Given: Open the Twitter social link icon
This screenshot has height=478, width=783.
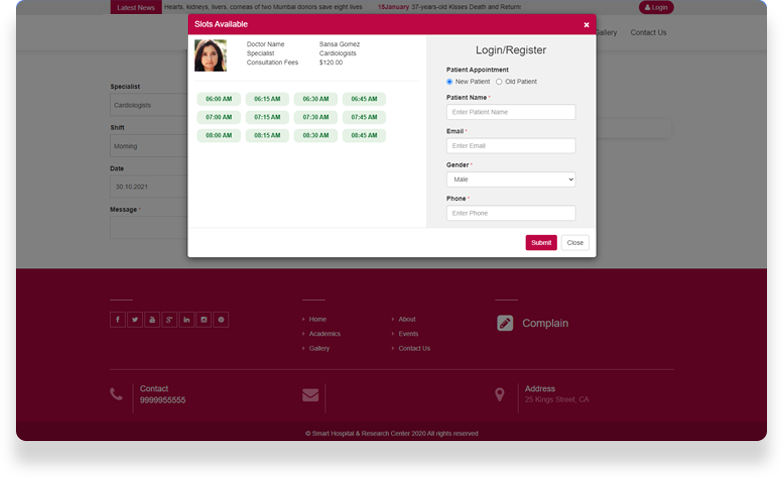Looking at the screenshot, I should (134, 320).
